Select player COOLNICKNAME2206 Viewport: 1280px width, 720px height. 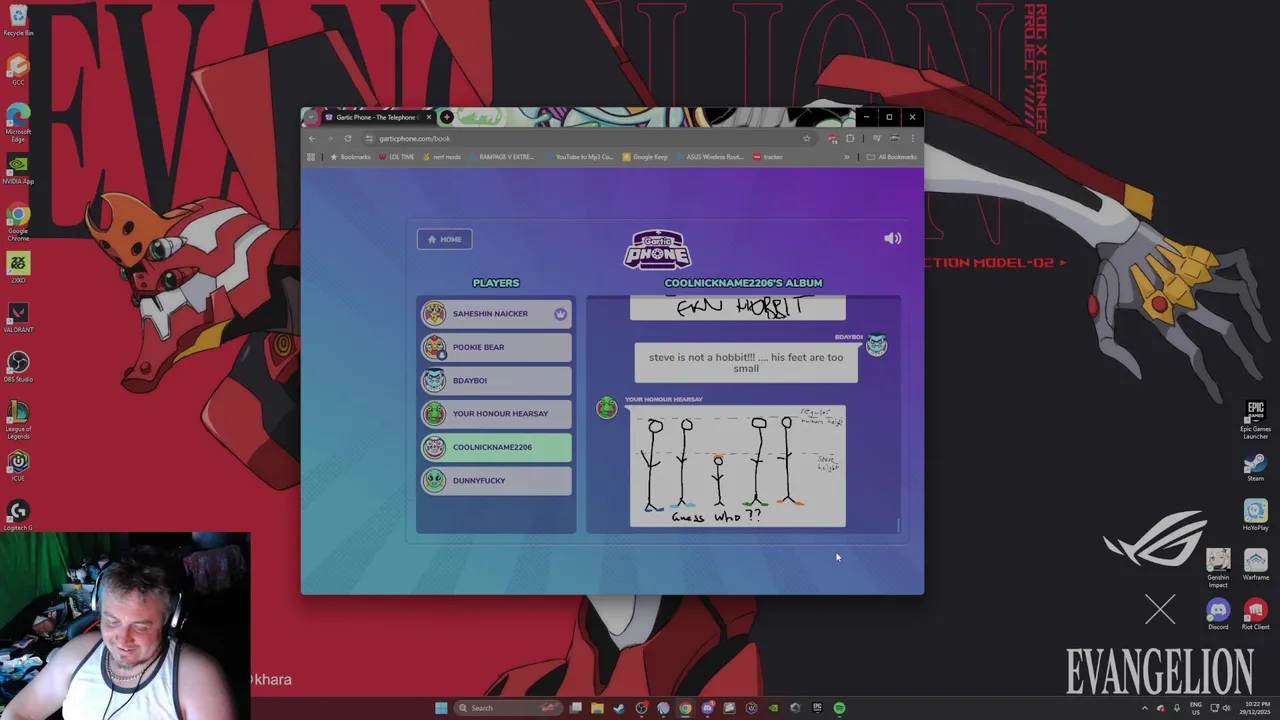pos(496,447)
